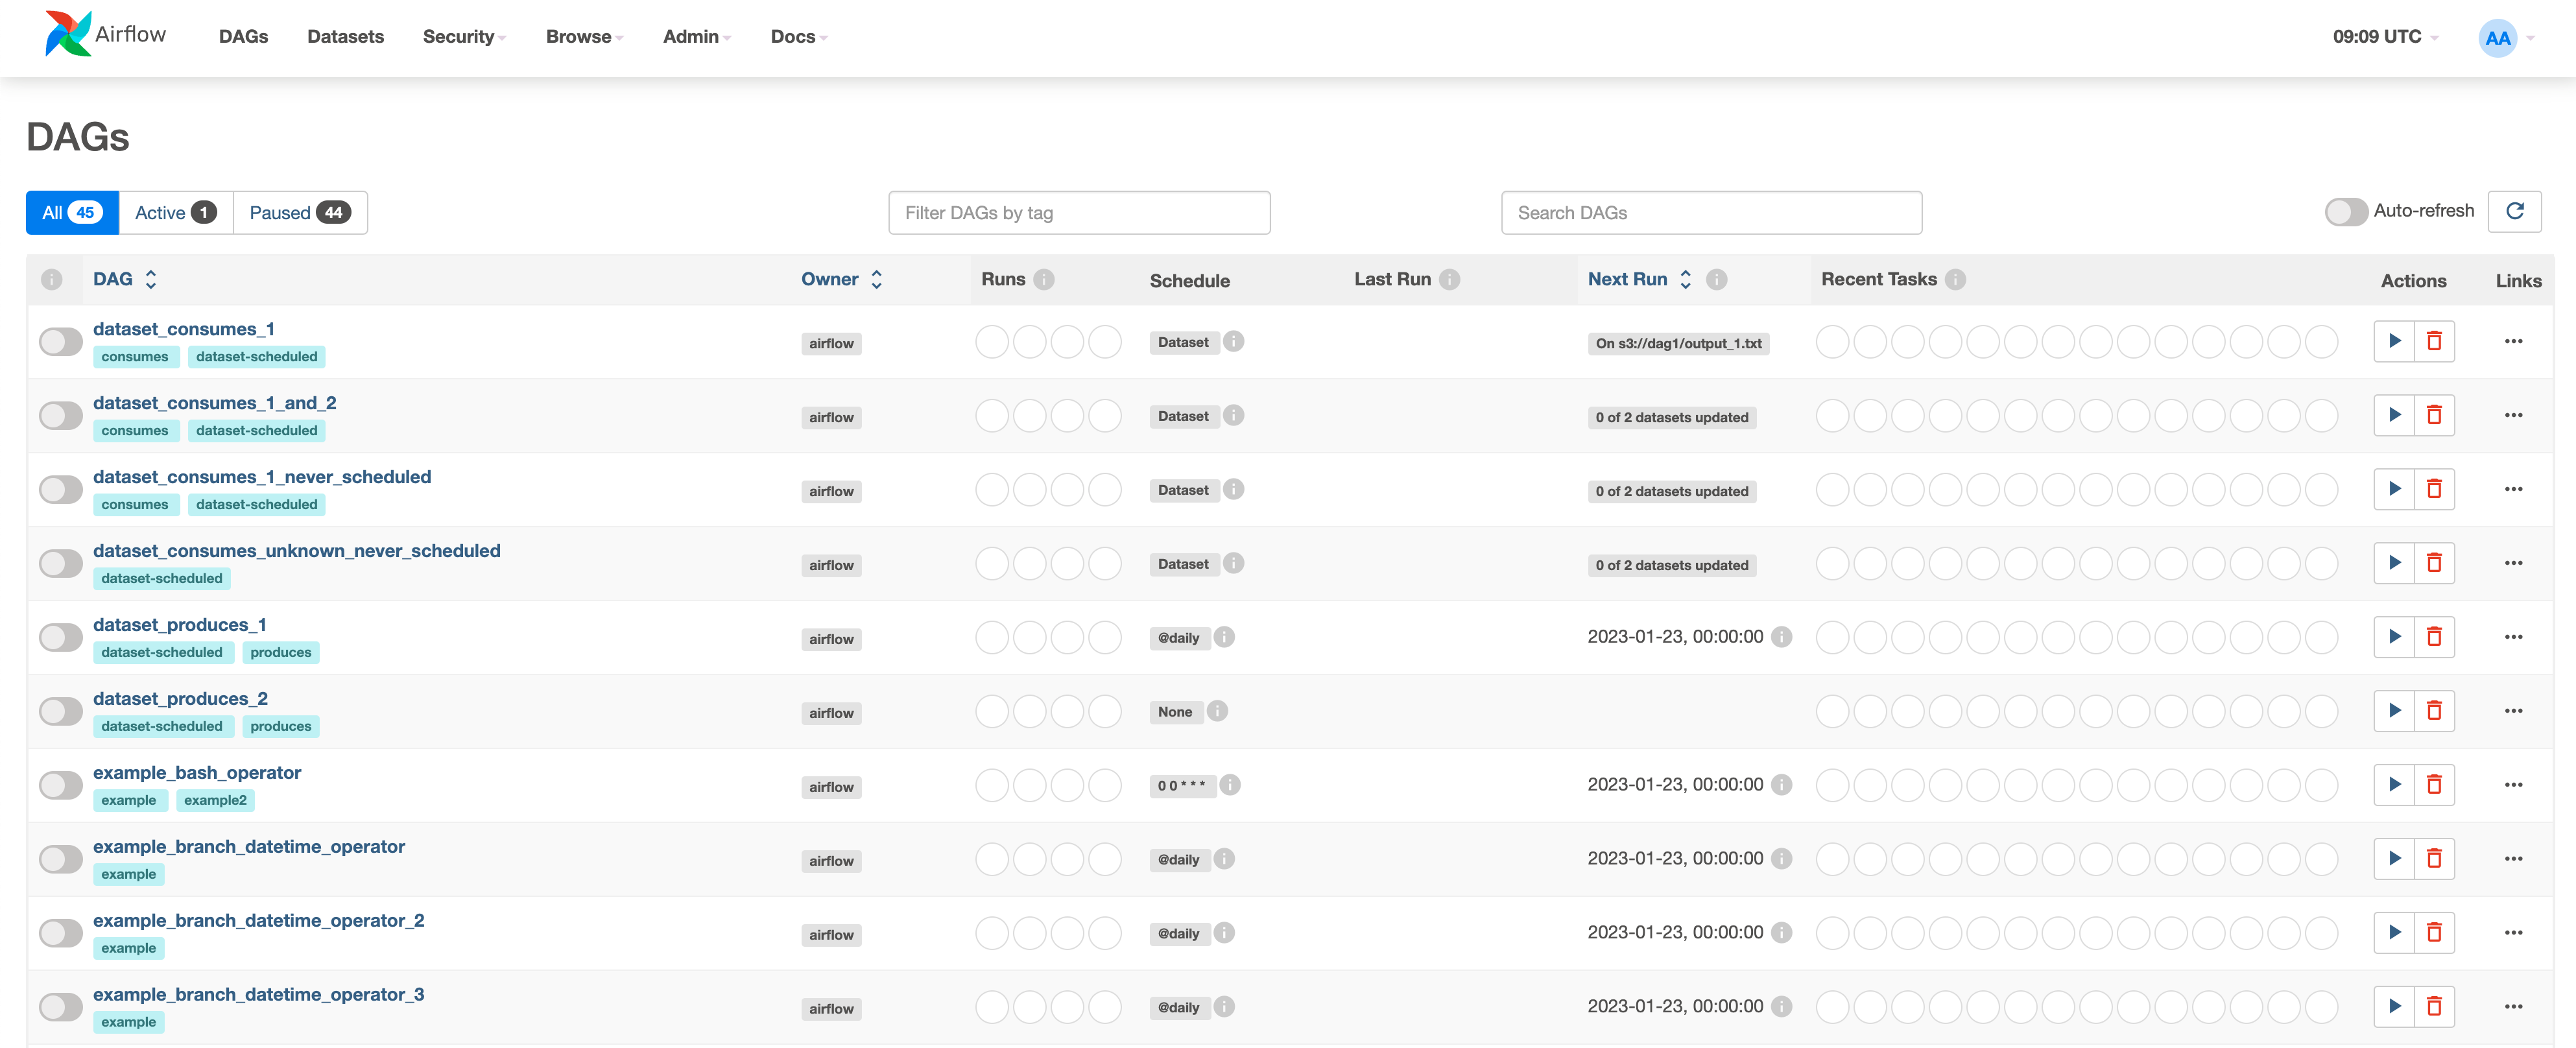Open Datasets in the top navigation

tap(345, 37)
